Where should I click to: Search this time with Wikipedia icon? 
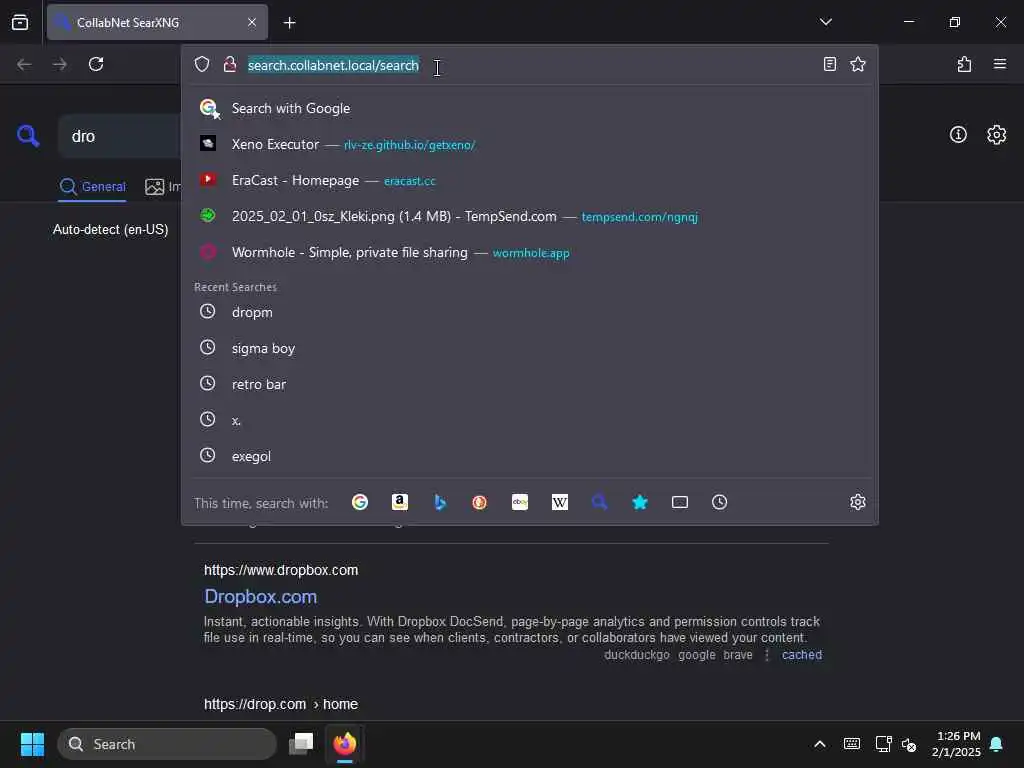tap(560, 502)
